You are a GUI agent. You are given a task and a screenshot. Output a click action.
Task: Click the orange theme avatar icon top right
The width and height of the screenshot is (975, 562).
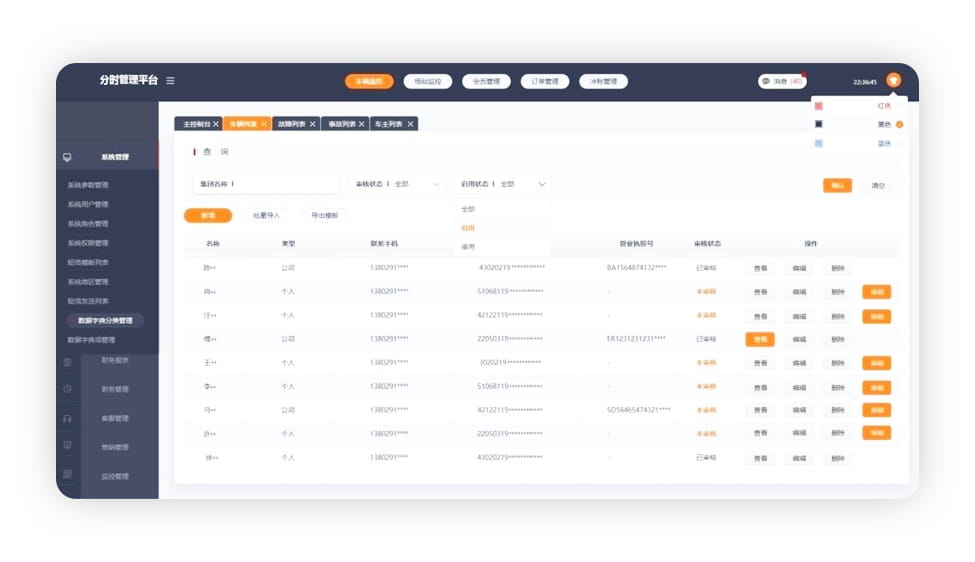894,80
